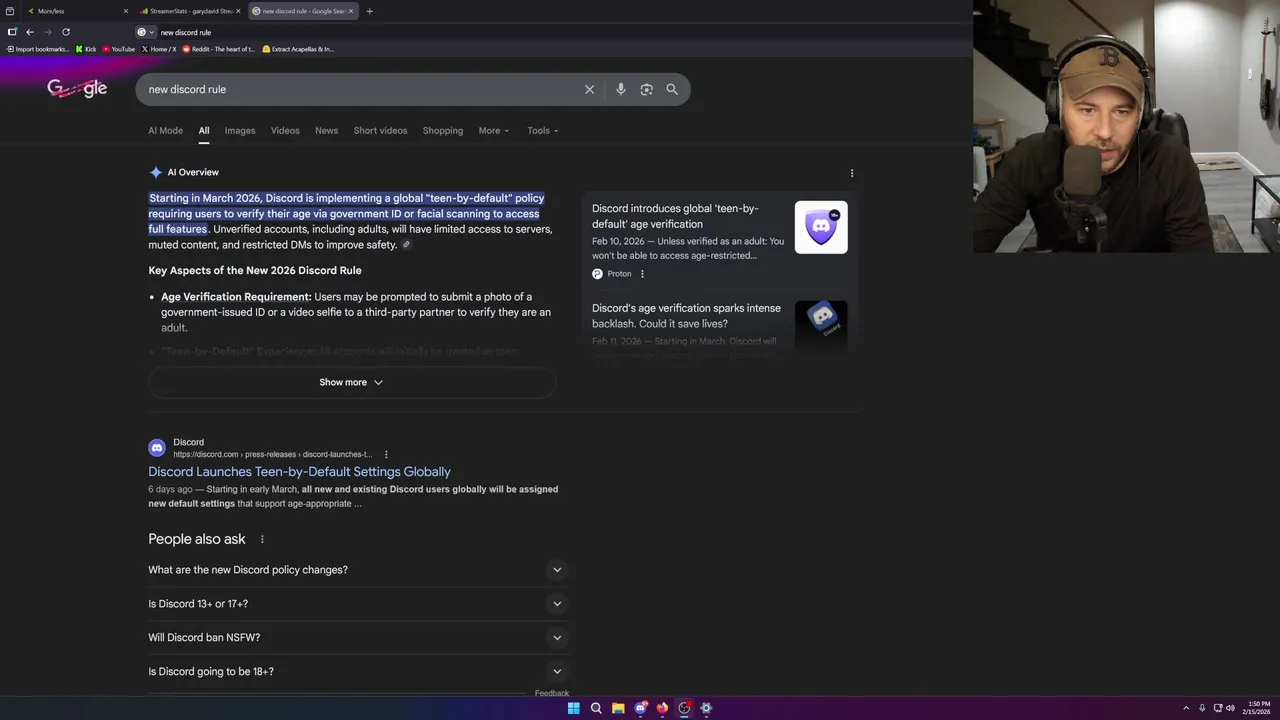Image resolution: width=1280 pixels, height=720 pixels.
Task: Open 'Discord Launches Teen-by-Default Settings Globally' link
Action: [x=300, y=472]
